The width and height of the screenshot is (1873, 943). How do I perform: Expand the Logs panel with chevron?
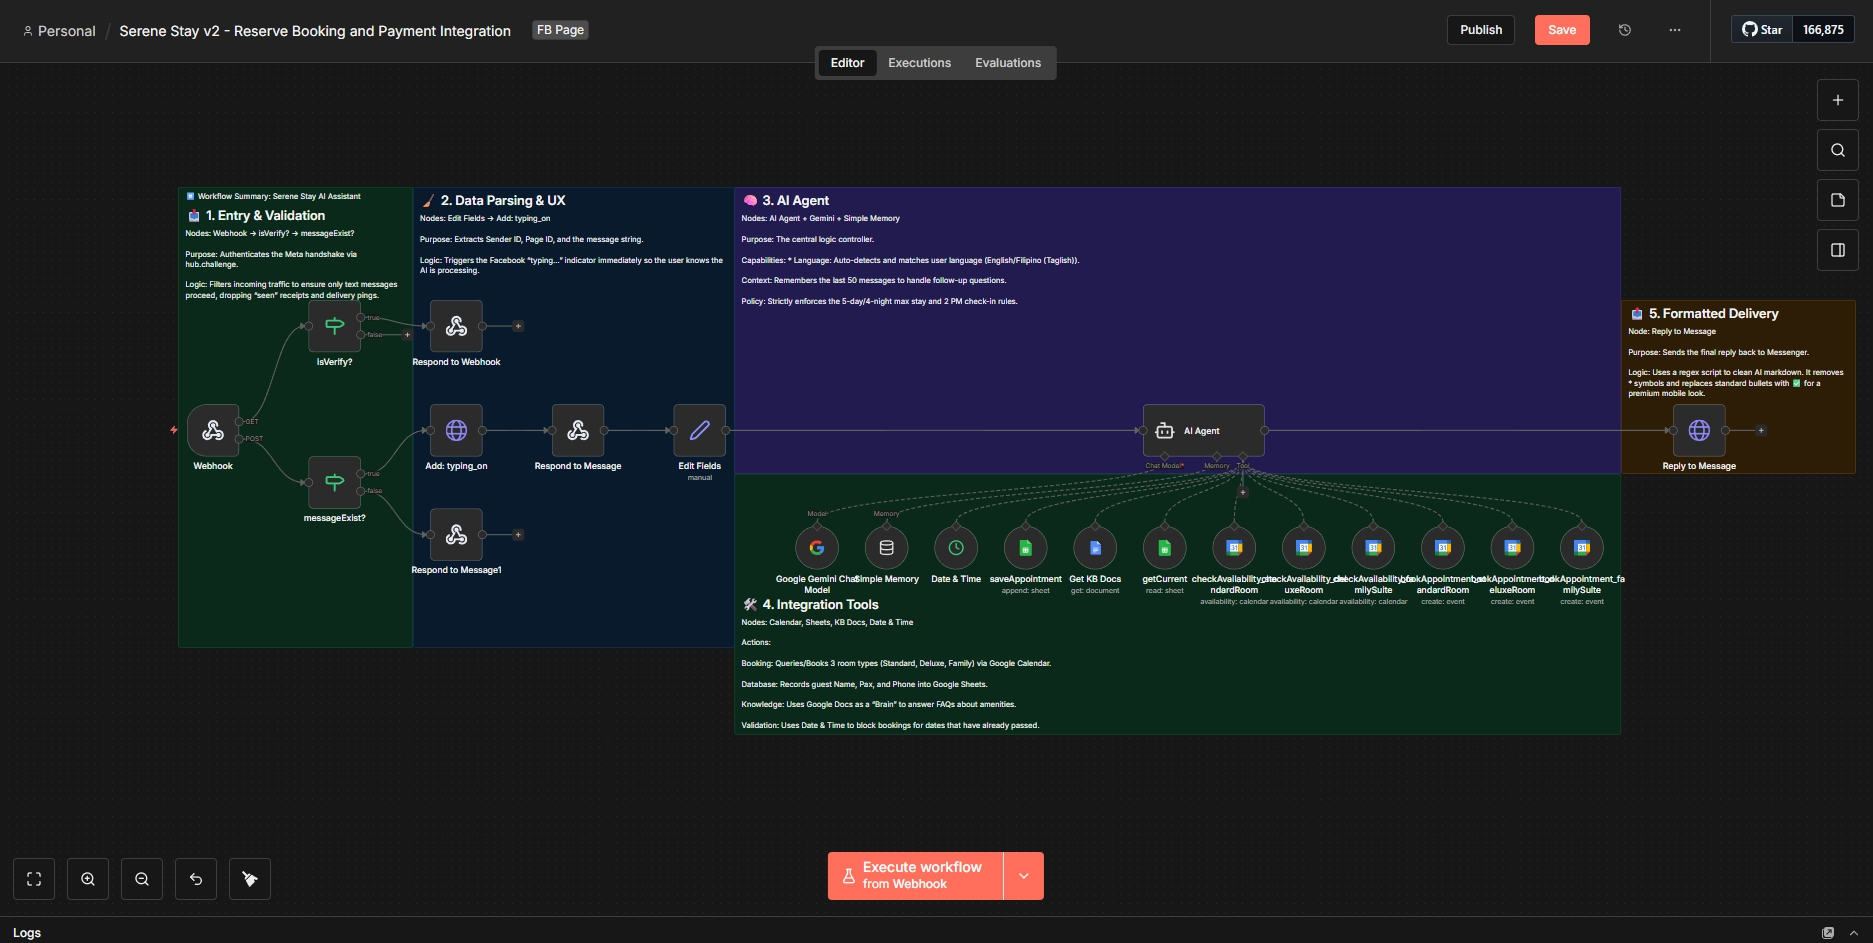pyautogui.click(x=1853, y=933)
